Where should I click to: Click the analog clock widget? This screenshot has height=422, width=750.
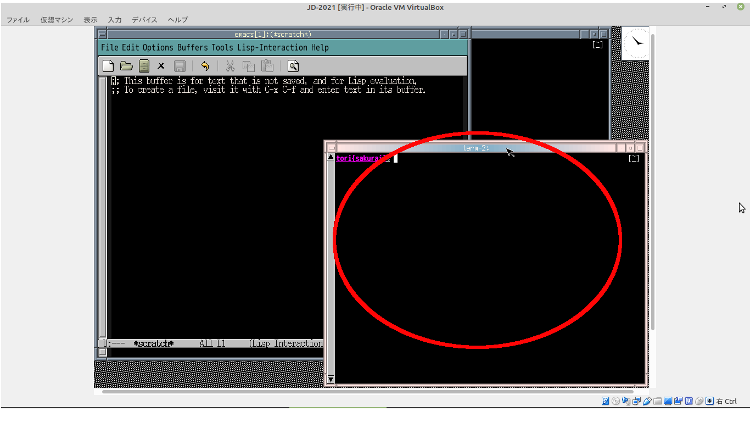635,42
